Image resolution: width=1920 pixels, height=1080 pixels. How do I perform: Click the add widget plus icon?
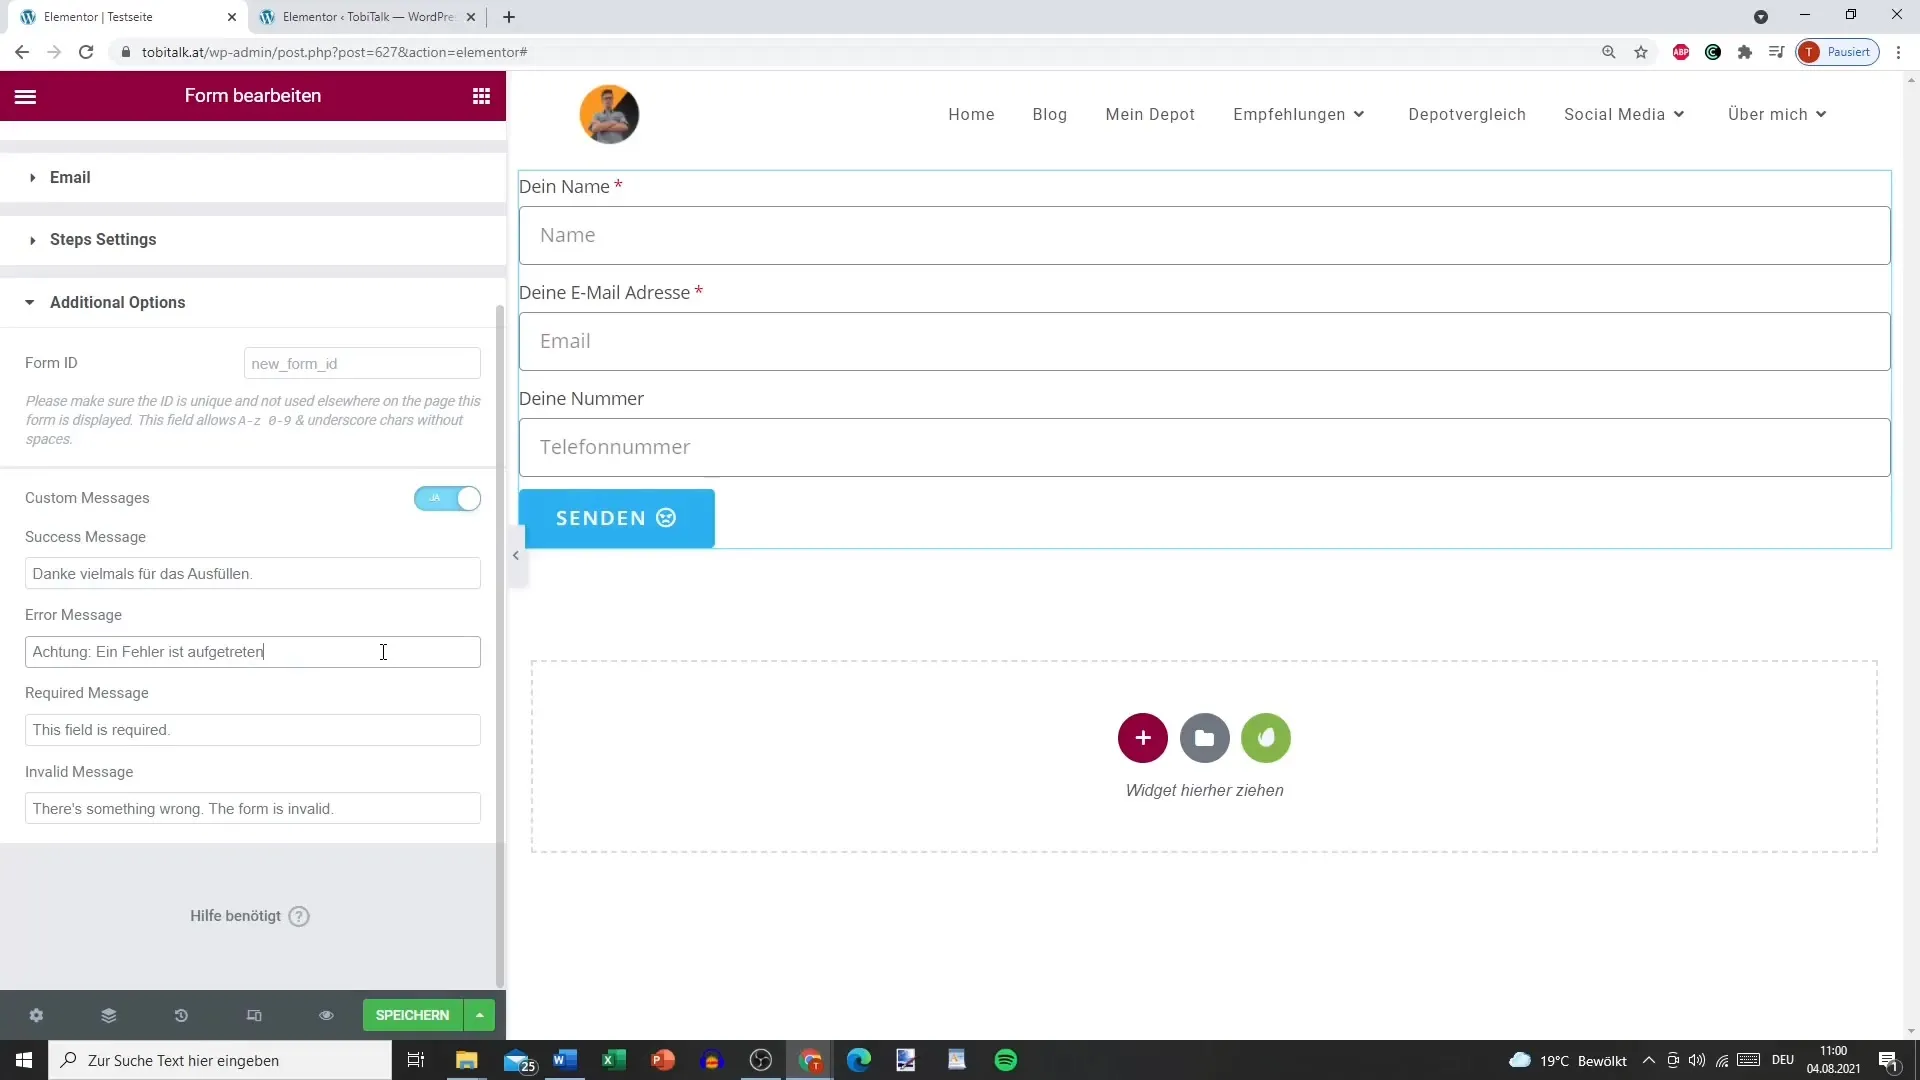click(1142, 737)
